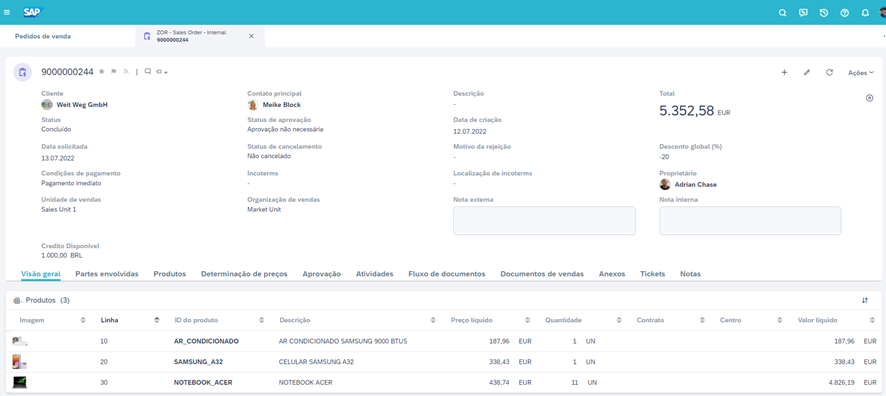Click the Meike Block avatar
Screen dimensions: 886x396
[253, 105]
